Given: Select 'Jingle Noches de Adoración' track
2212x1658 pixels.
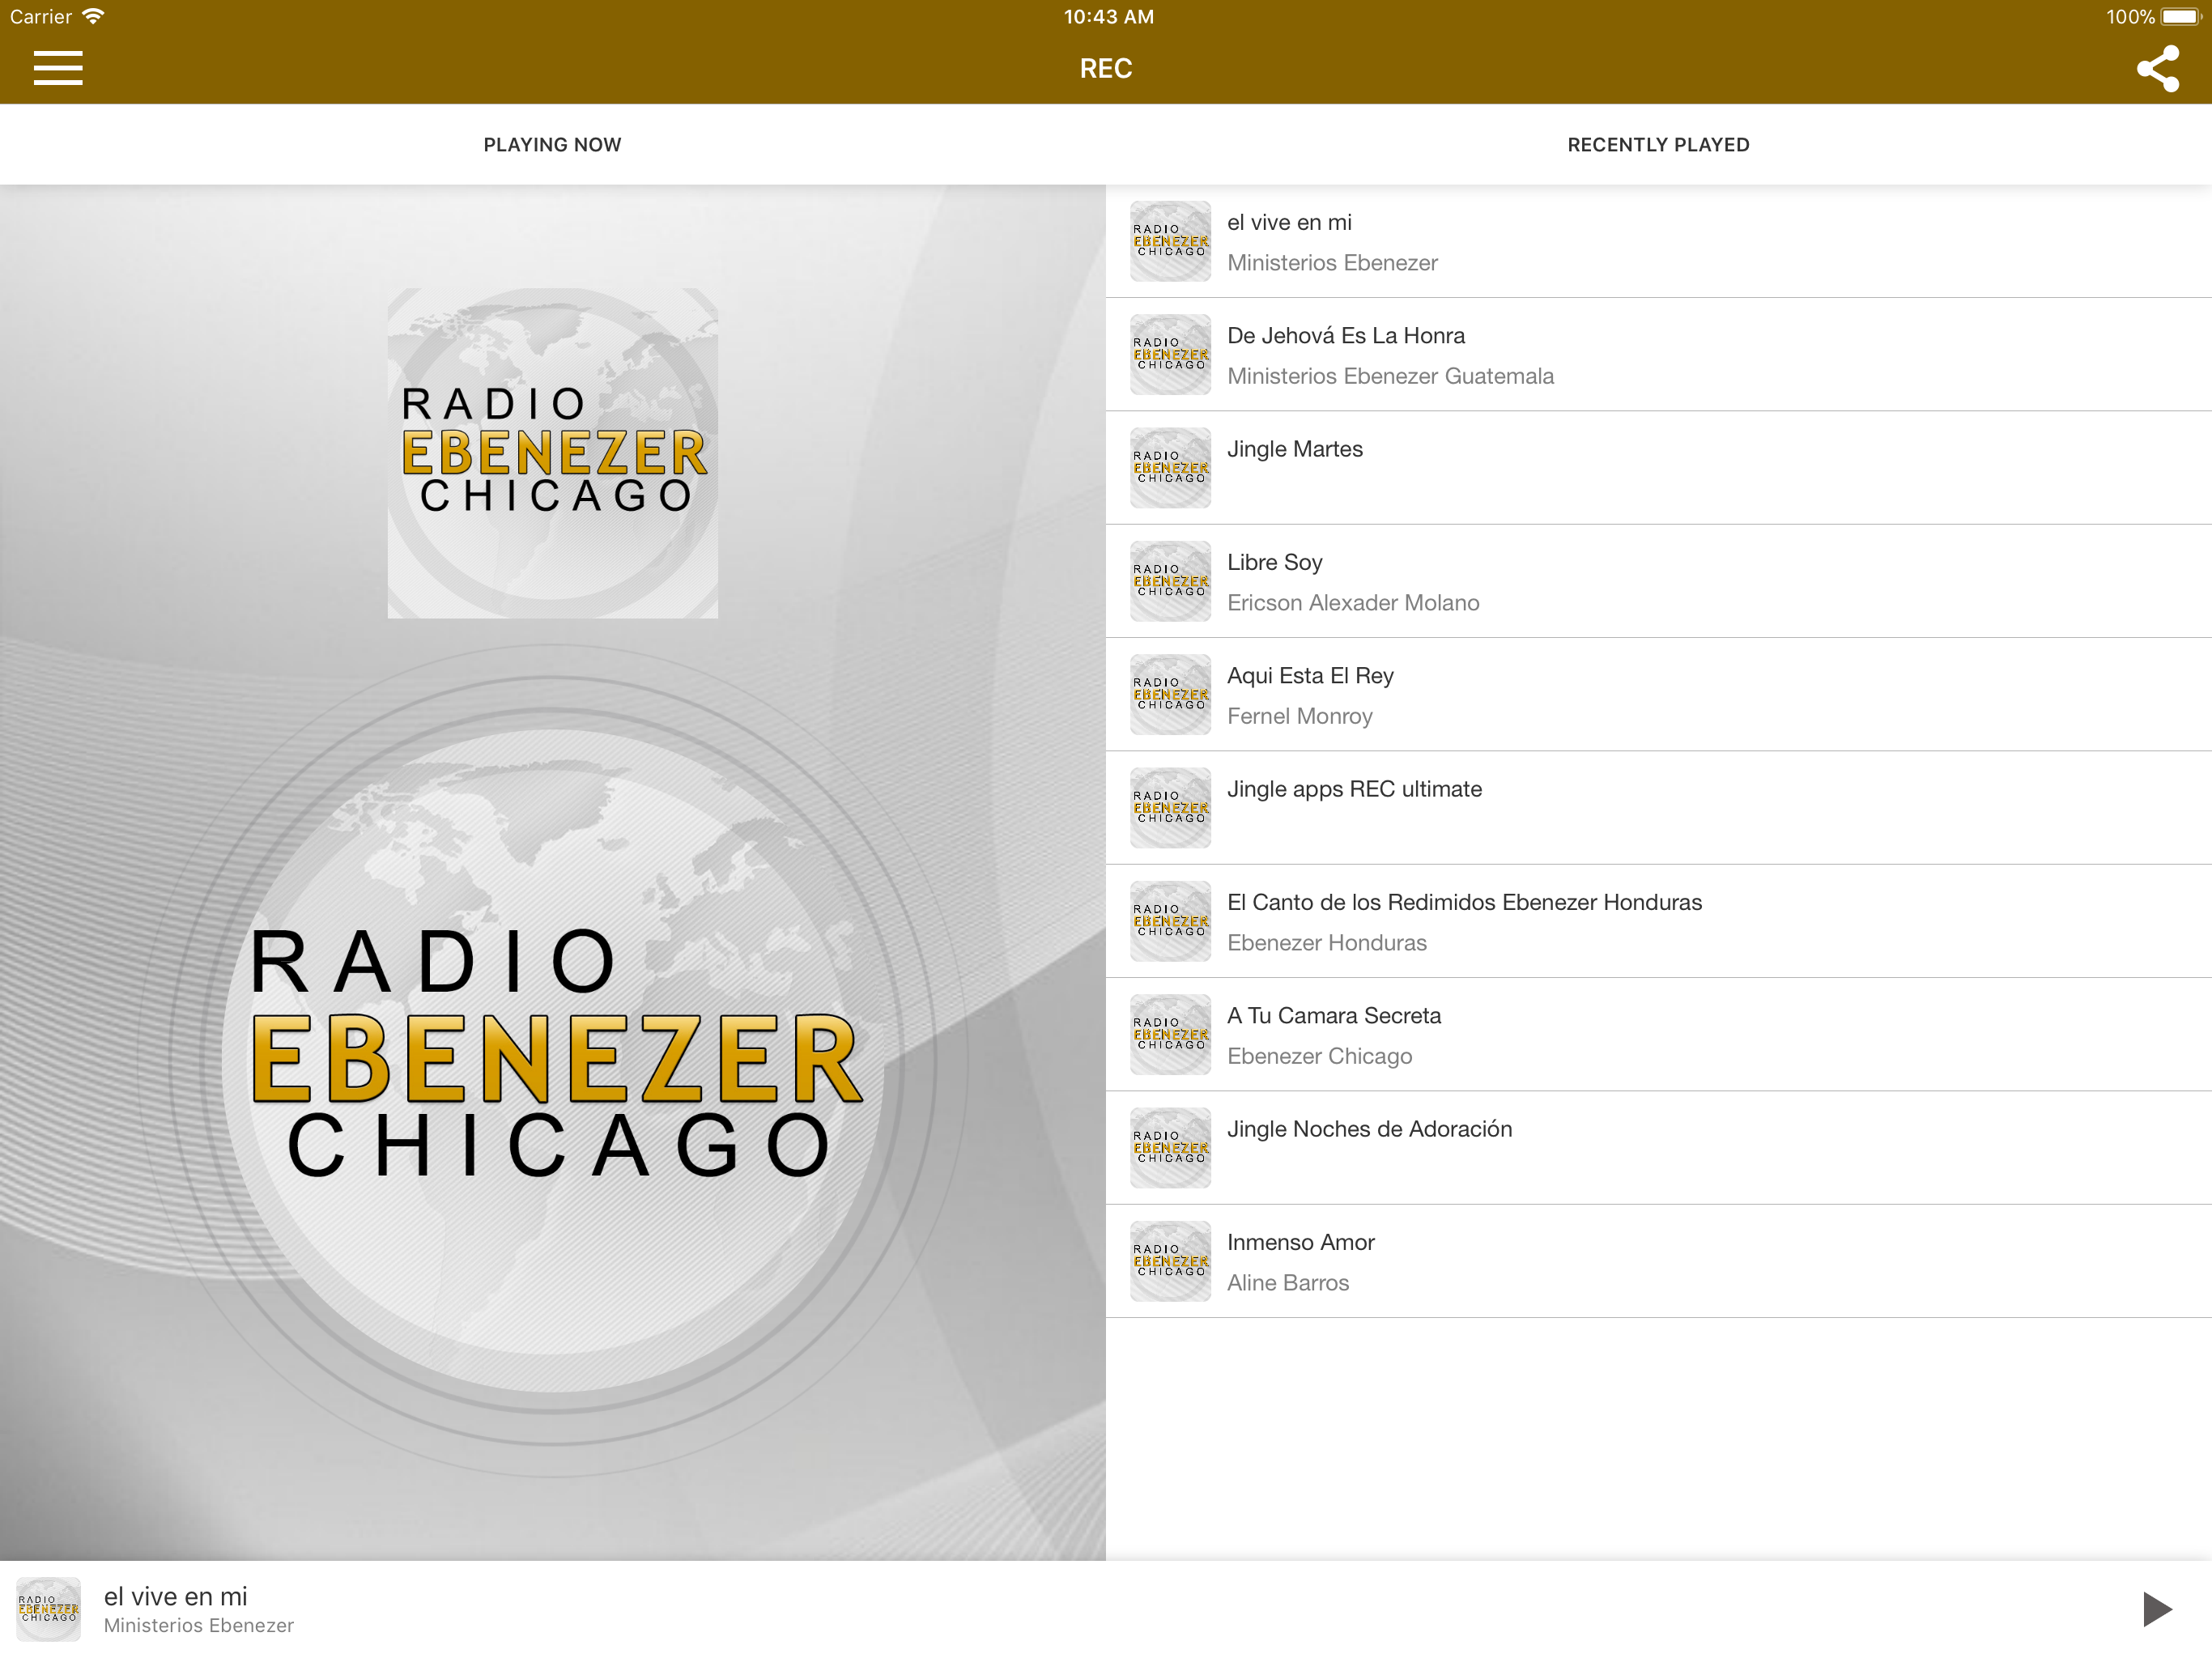Looking at the screenshot, I should (x=1658, y=1147).
